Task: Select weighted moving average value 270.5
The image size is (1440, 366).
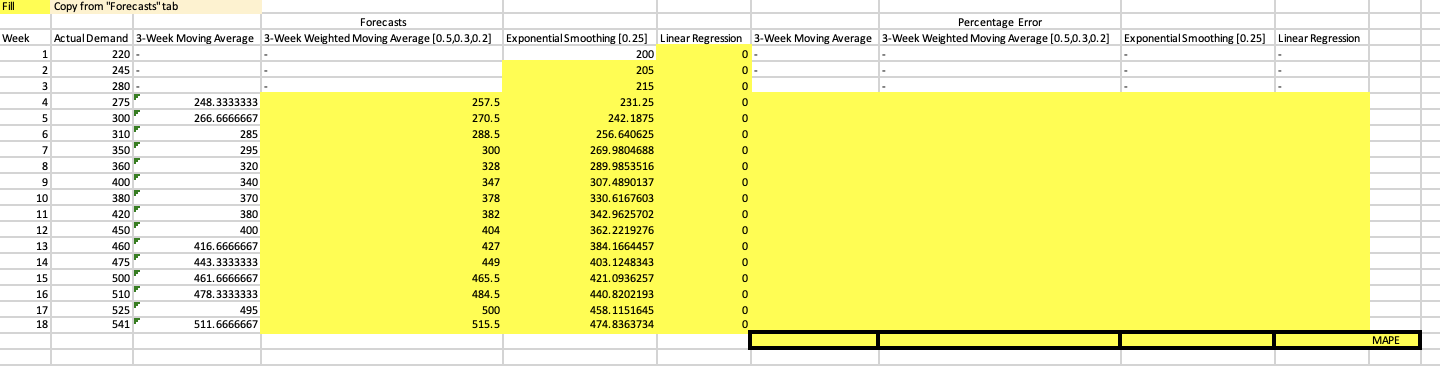Action: coord(382,117)
